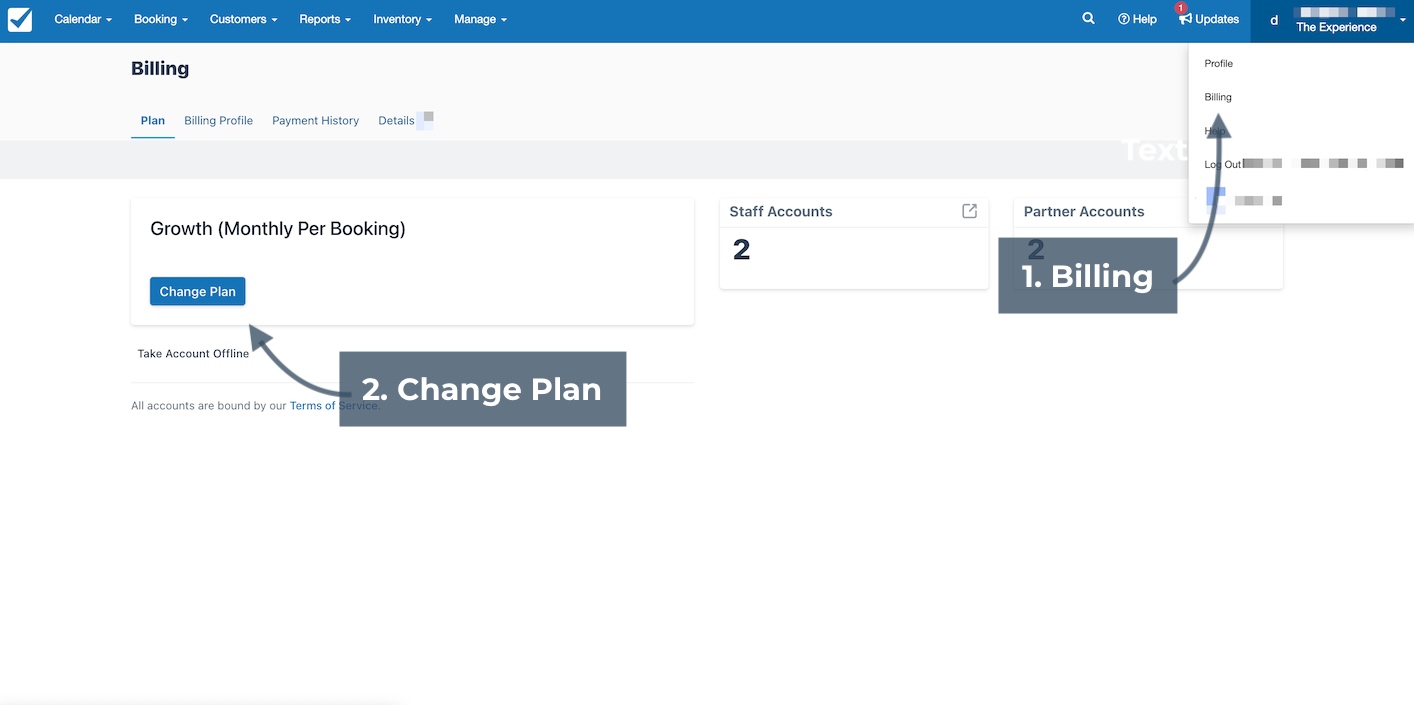1414x705 pixels.
Task: Open the Updates announcements
Action: click(1209, 19)
